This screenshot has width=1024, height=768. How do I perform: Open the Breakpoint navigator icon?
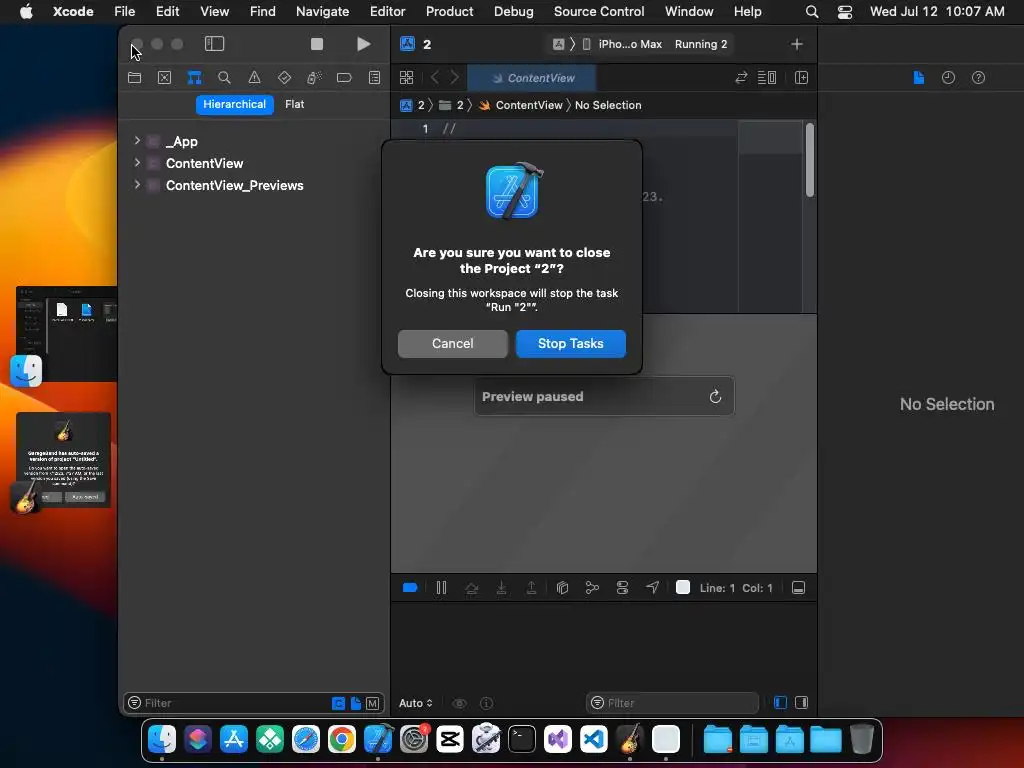tap(344, 78)
